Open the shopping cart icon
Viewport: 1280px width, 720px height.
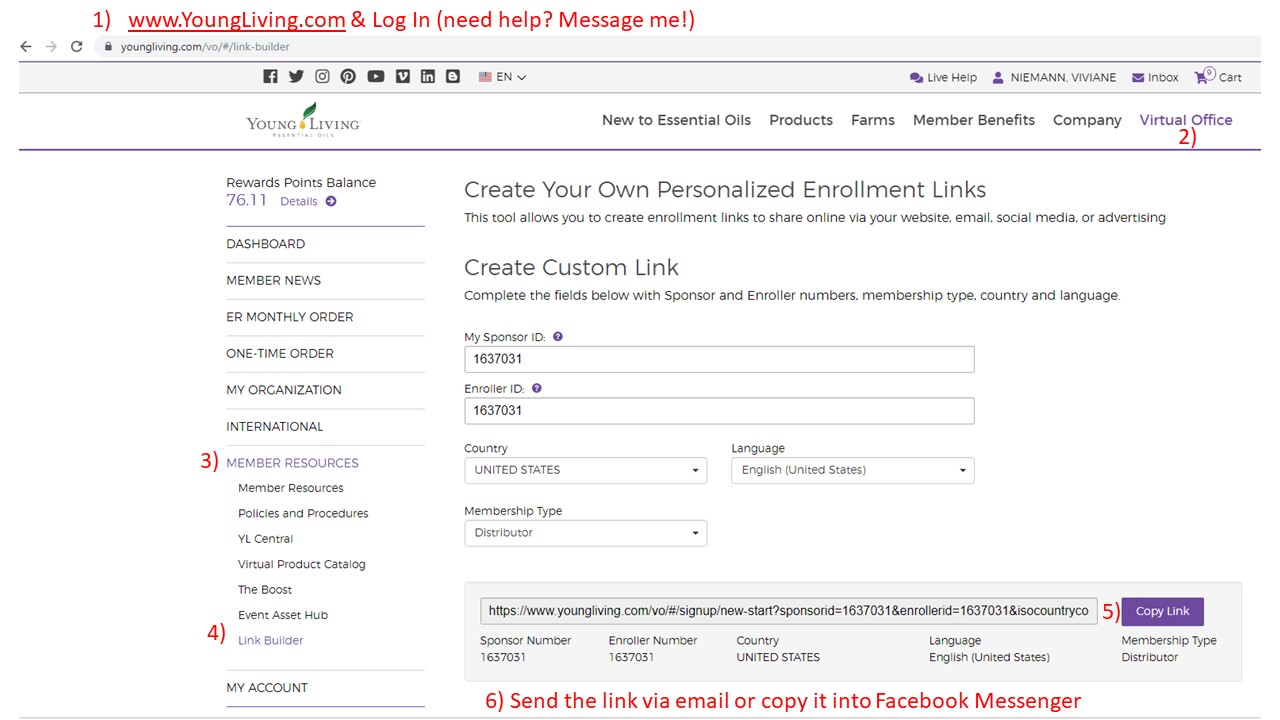[x=1204, y=76]
